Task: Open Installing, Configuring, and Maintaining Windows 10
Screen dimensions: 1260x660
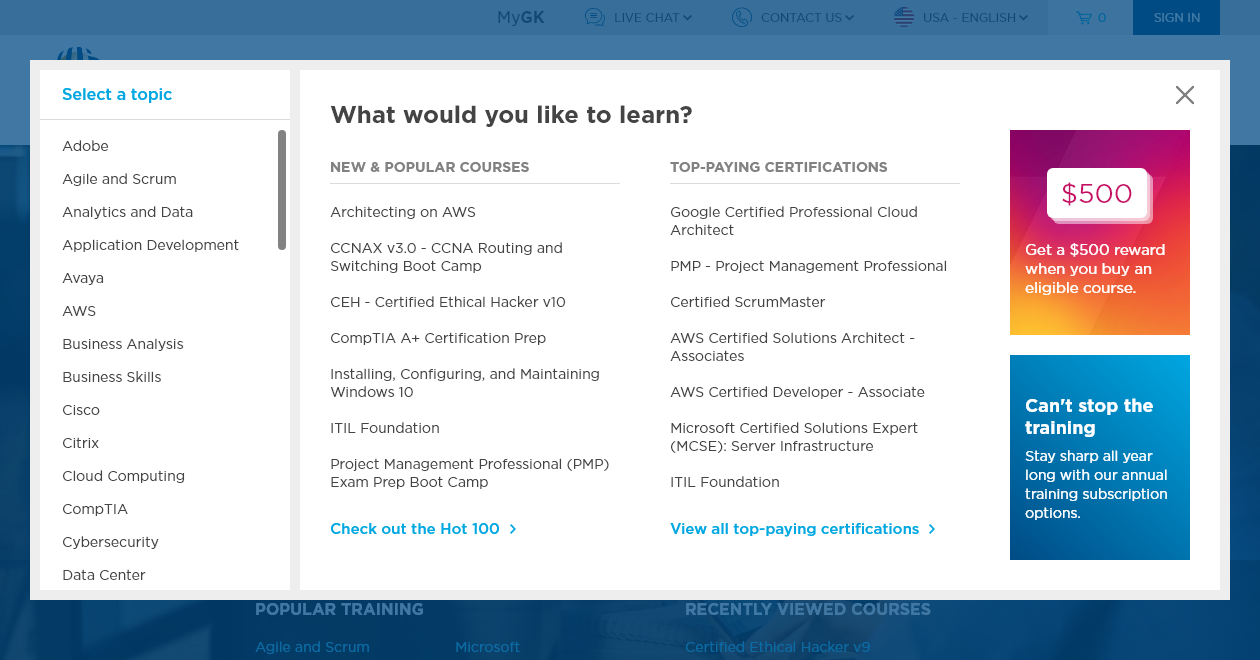Action: coord(465,383)
